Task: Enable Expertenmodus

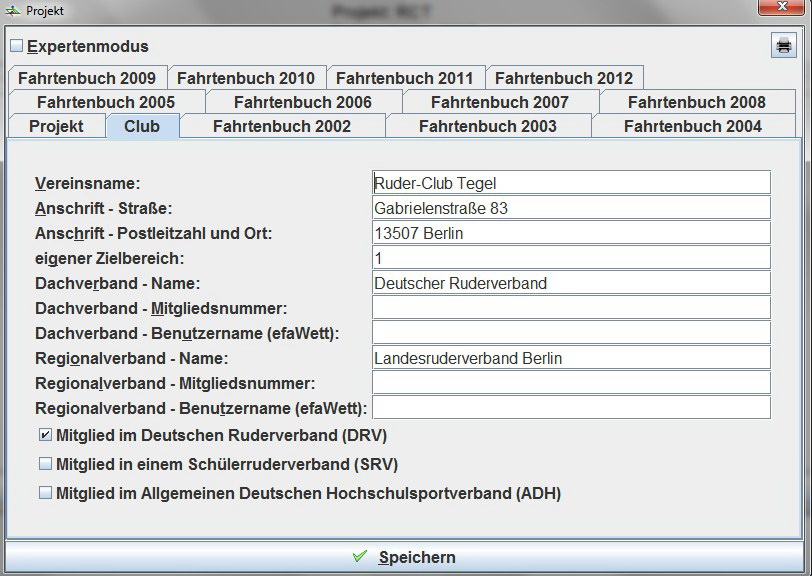Action: pos(17,46)
